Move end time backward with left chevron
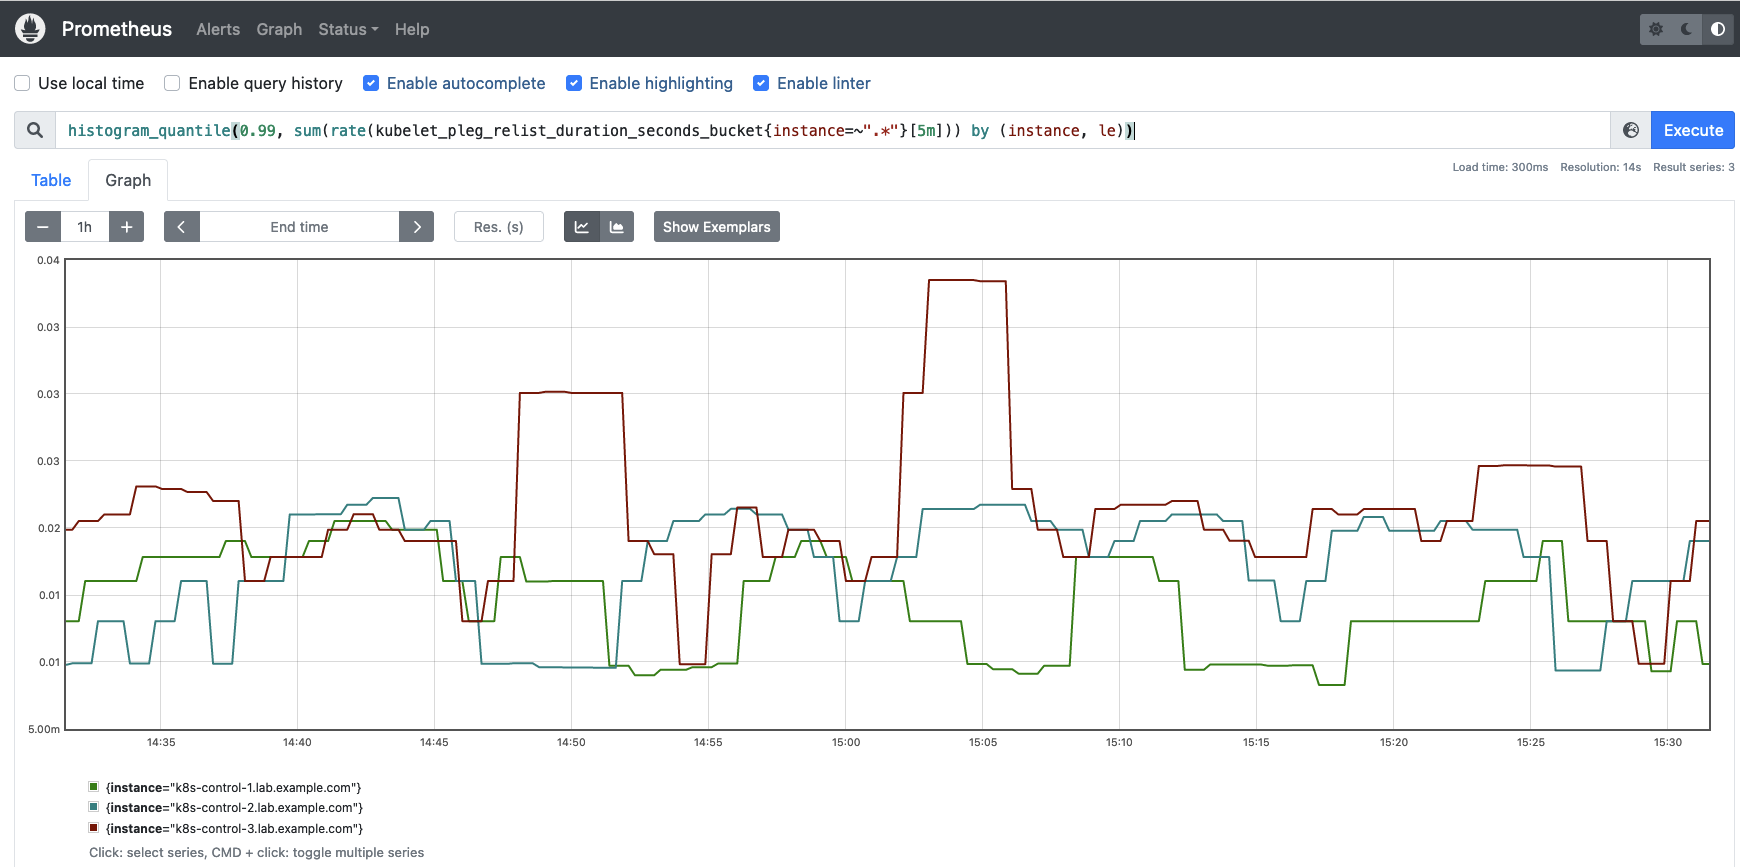The image size is (1740, 867). pos(182,227)
